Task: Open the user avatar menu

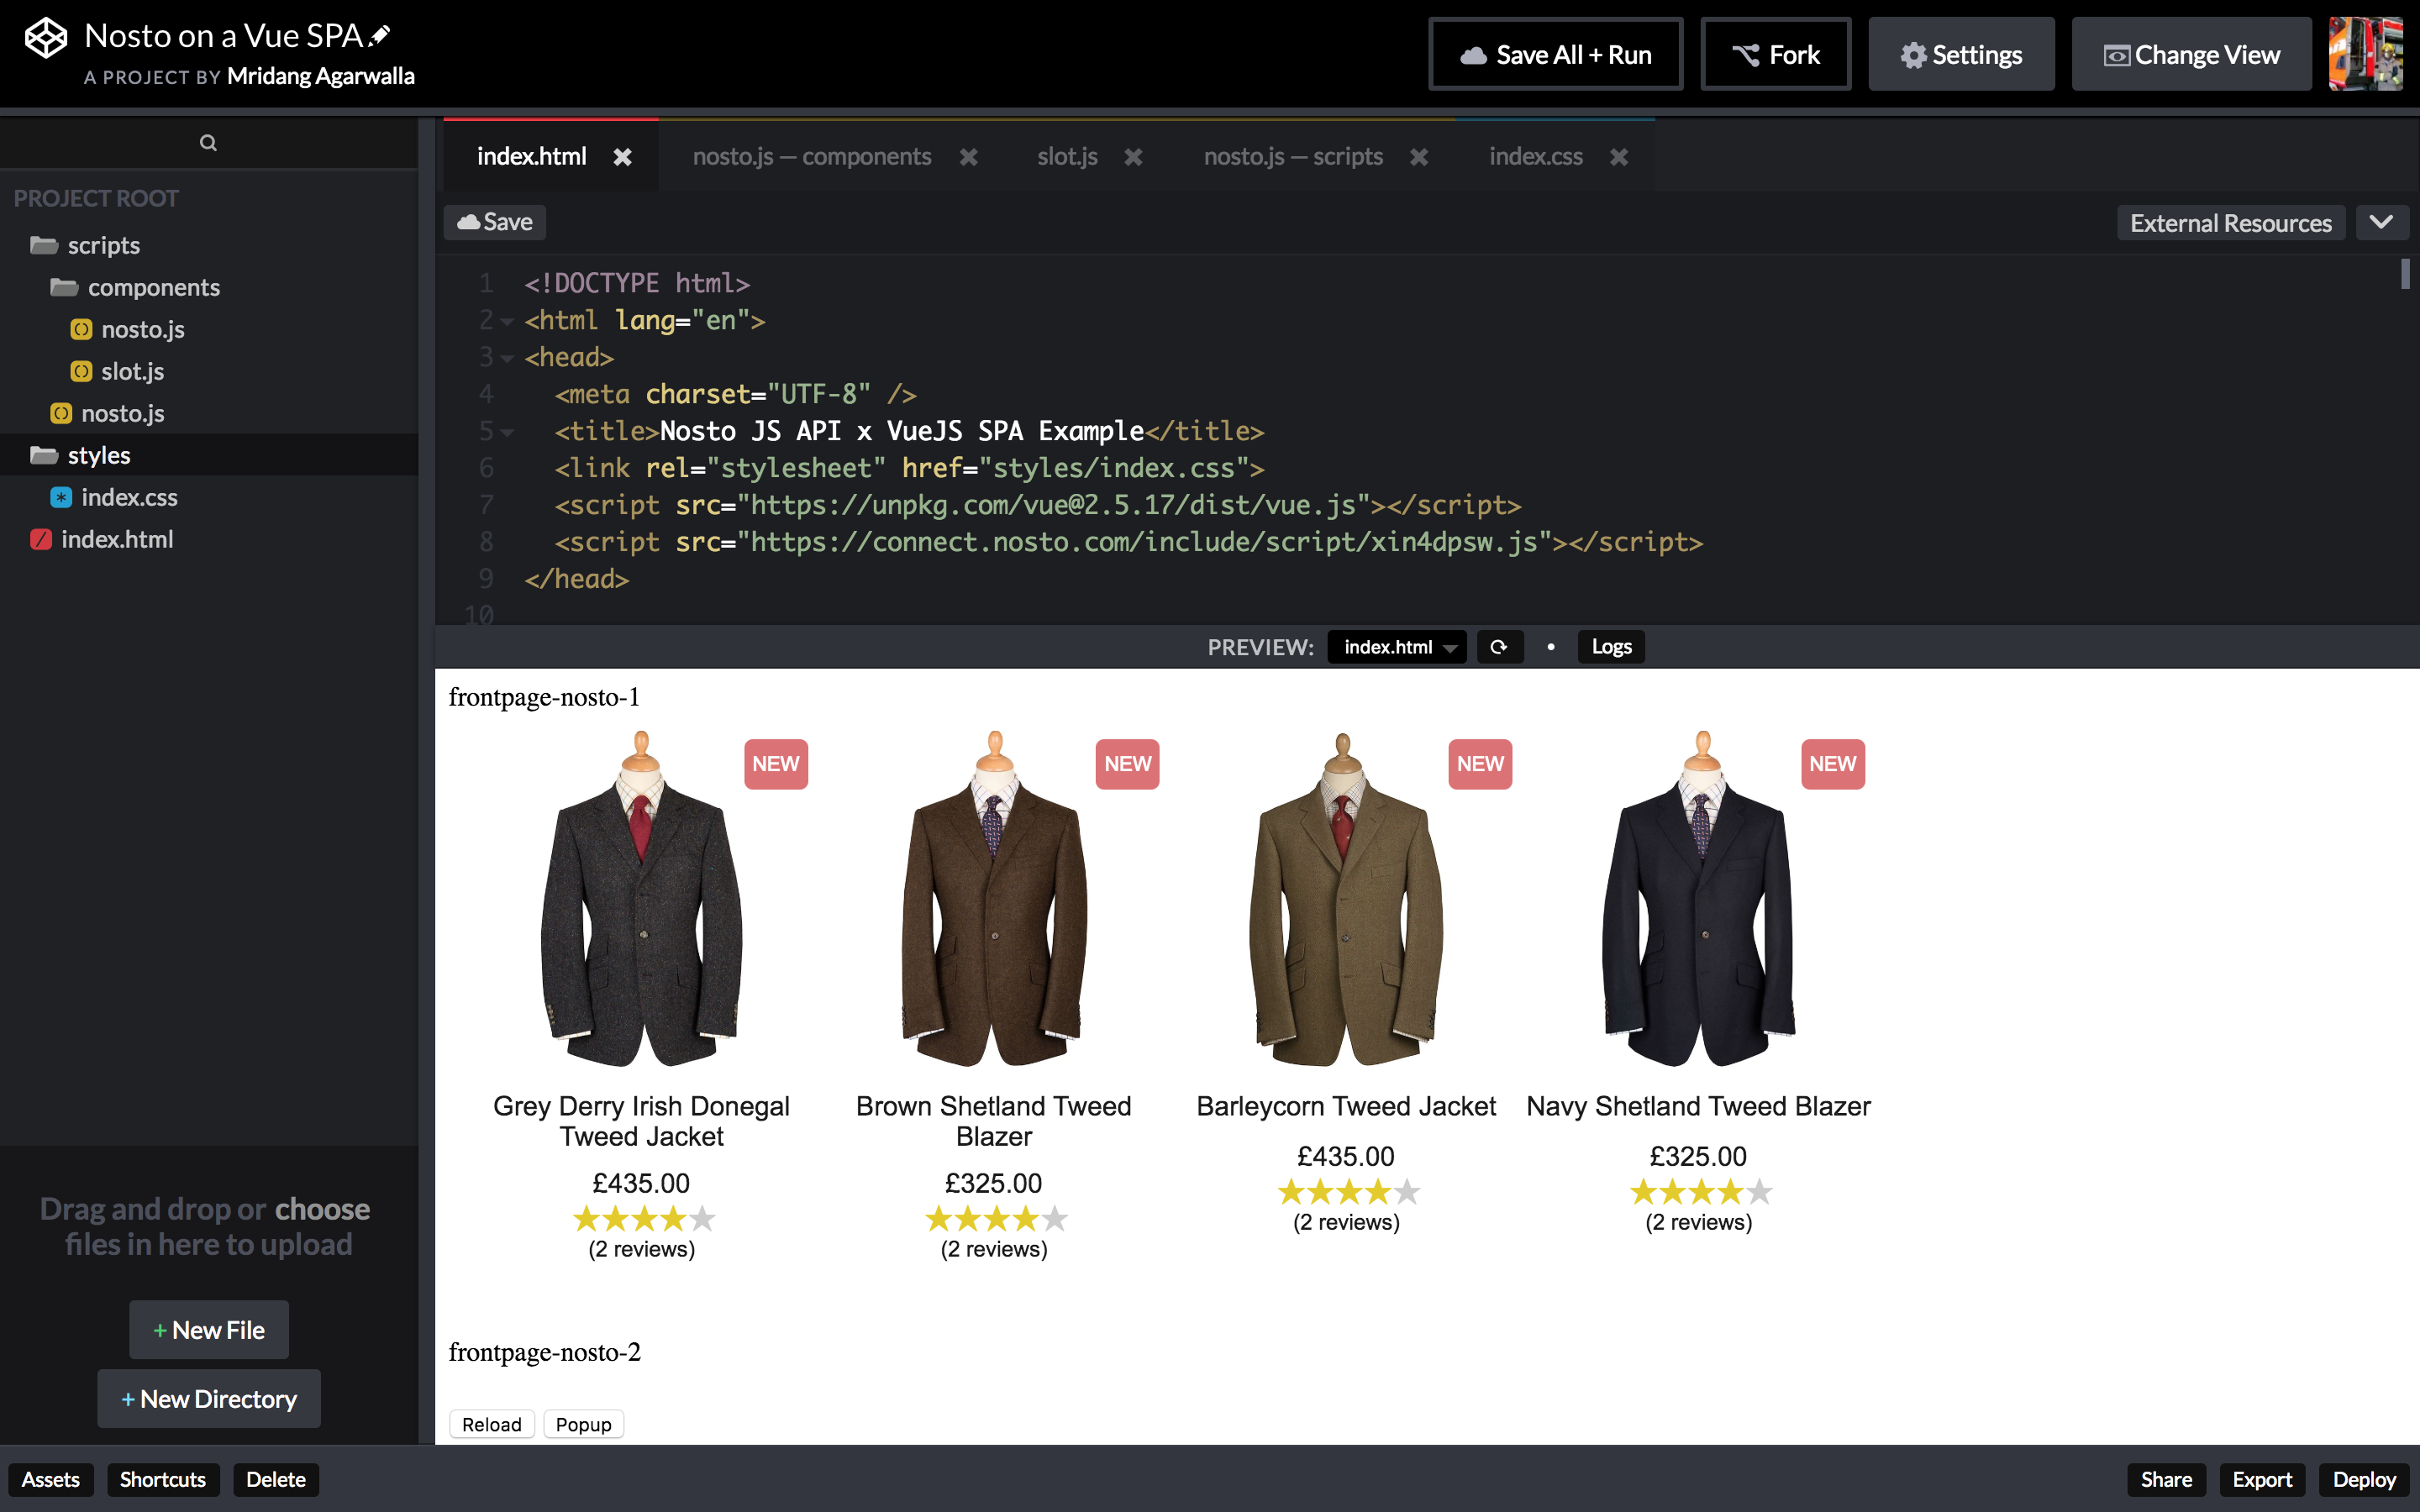Action: [2365, 53]
